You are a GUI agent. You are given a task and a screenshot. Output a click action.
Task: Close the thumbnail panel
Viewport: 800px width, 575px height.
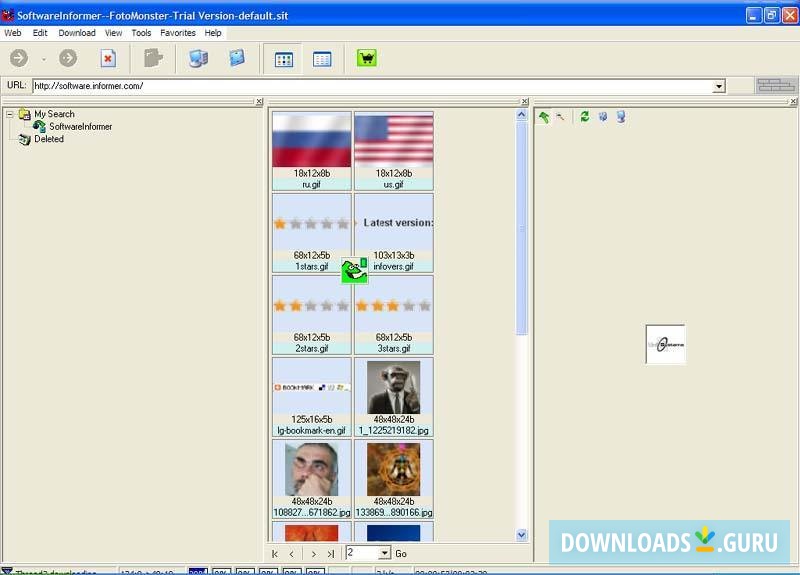coord(524,102)
